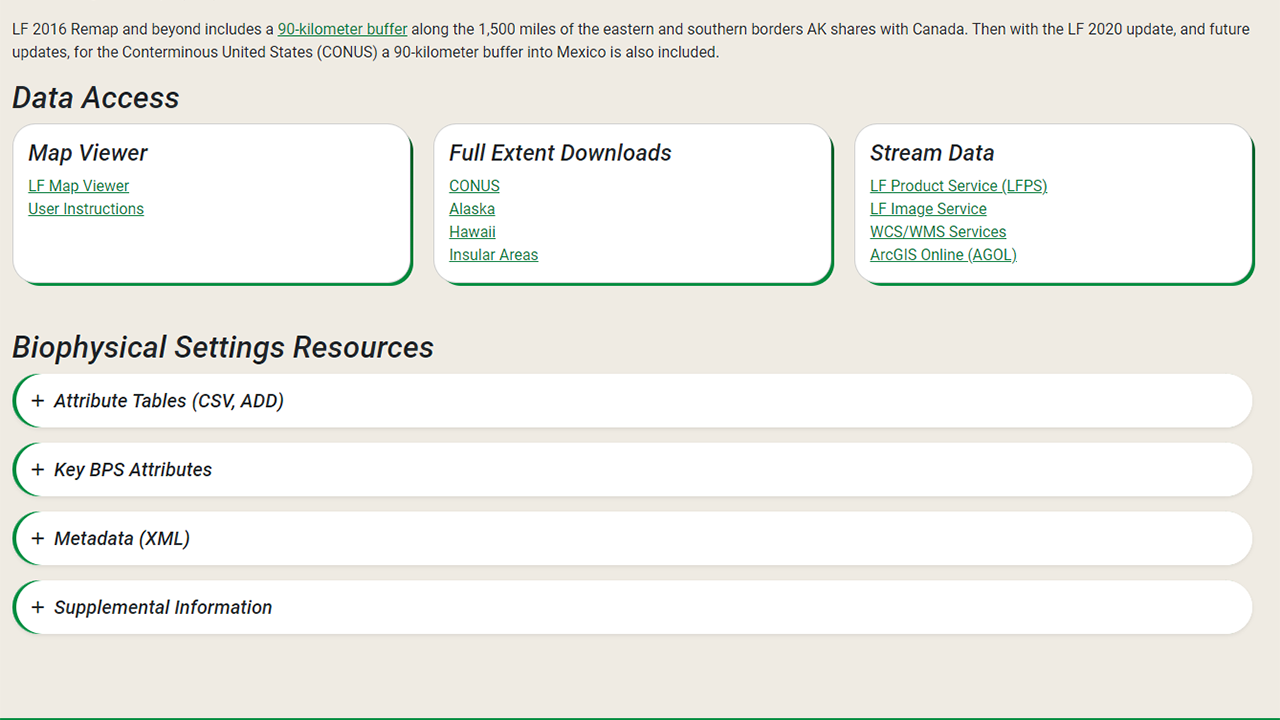Click the plus icon beside Attribute Tables
The image size is (1280, 720).
(38, 400)
